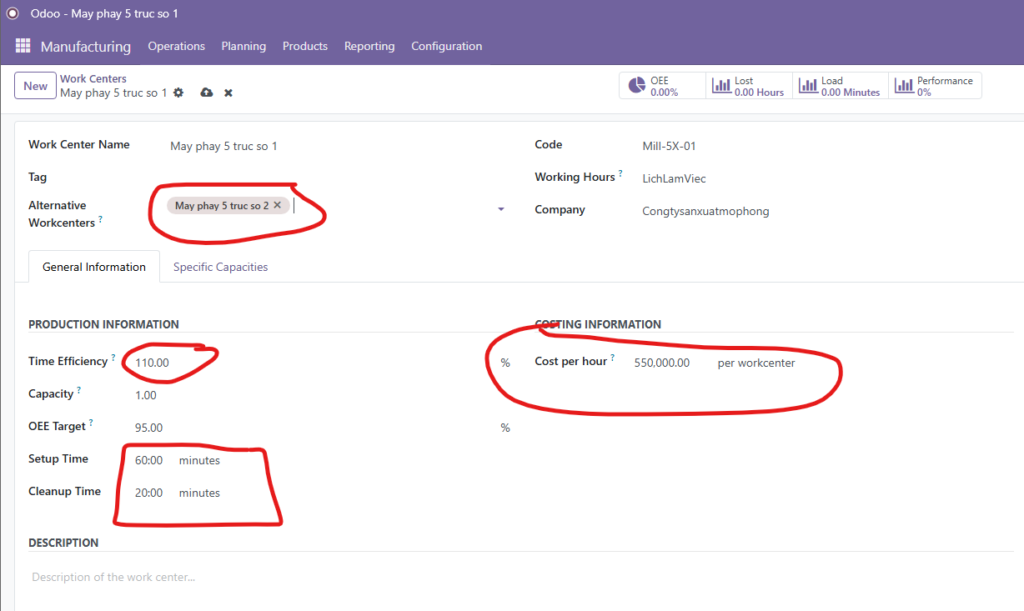1024x611 pixels.
Task: Discard changes with the X icon
Action: [228, 93]
